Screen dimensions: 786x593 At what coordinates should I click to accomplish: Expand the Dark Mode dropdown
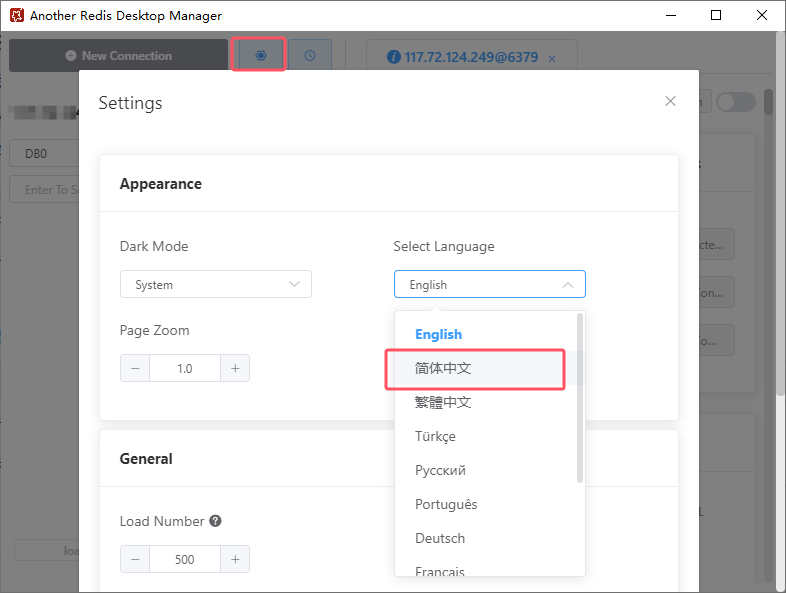click(215, 284)
